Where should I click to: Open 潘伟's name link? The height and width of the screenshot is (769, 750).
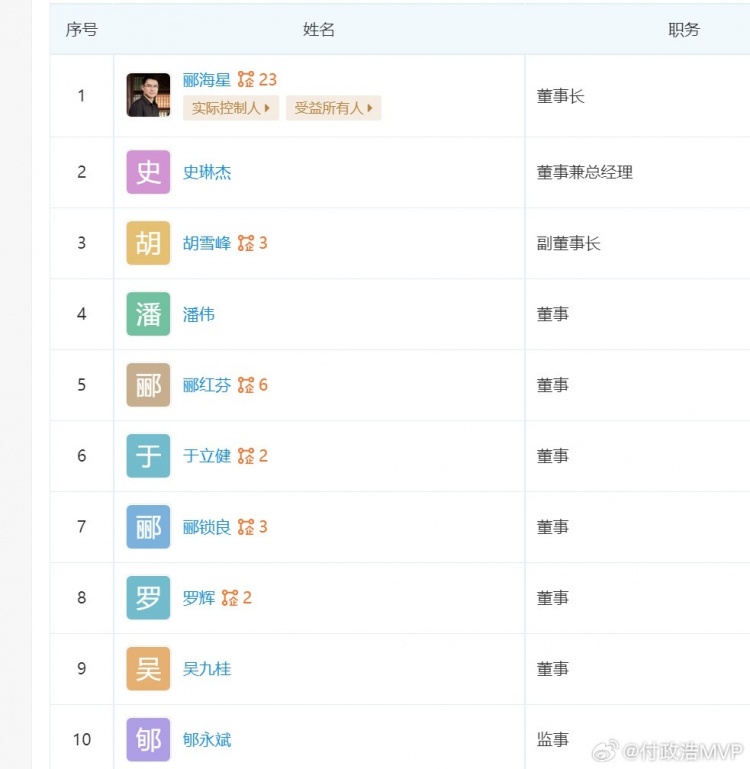pyautogui.click(x=199, y=314)
